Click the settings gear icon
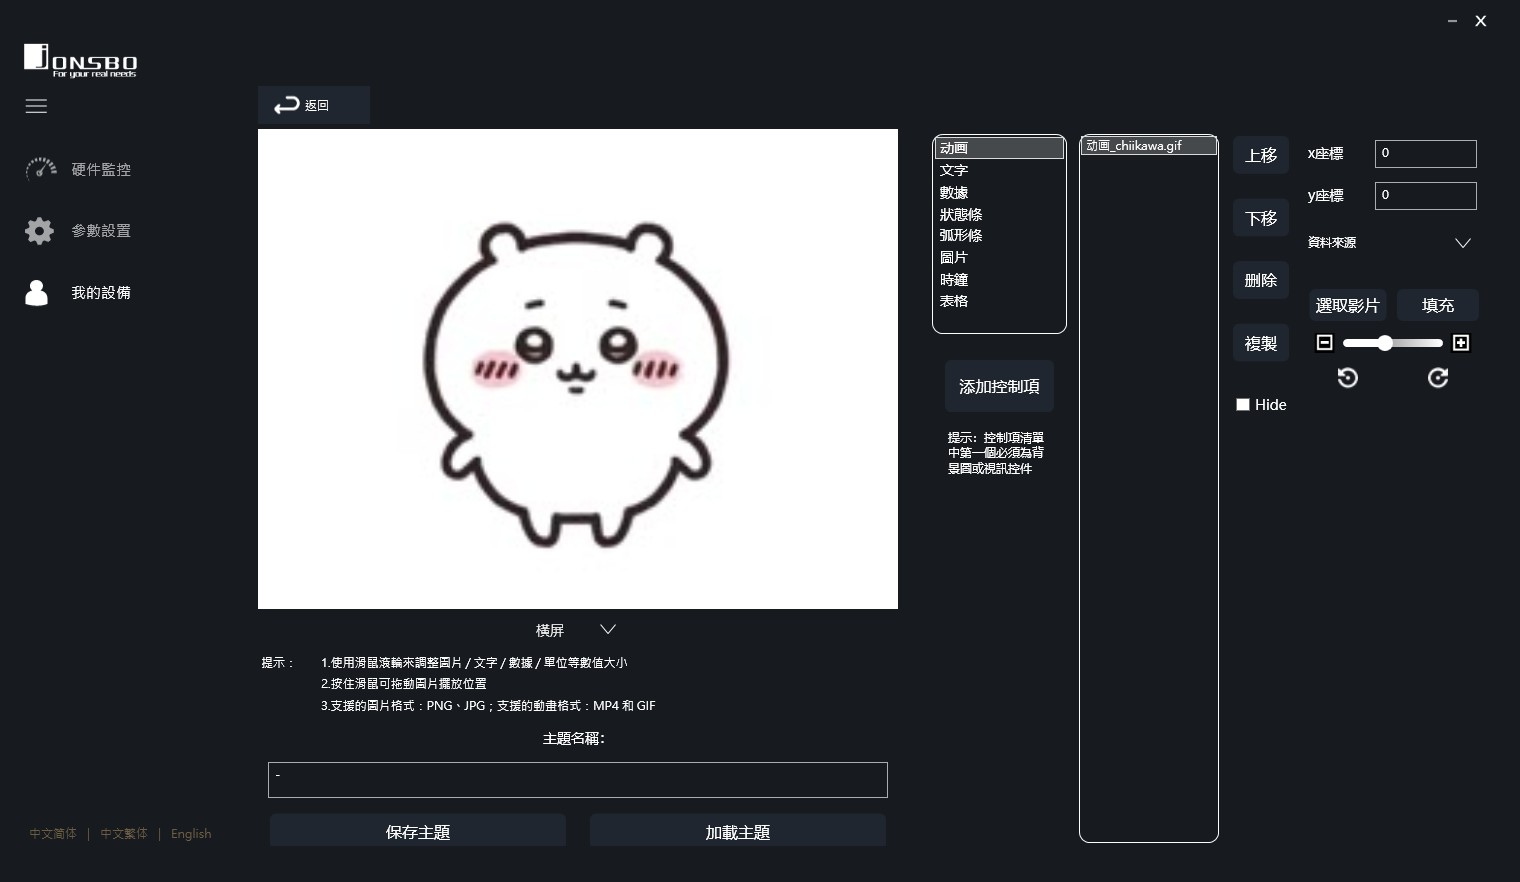Screen dimensions: 1520x882 pos(39,231)
